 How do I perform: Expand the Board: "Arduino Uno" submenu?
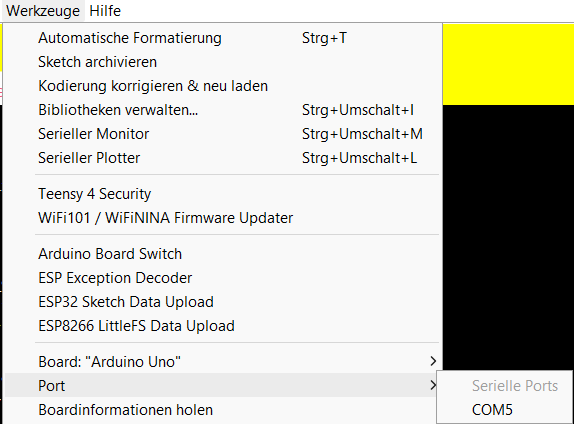(x=223, y=362)
